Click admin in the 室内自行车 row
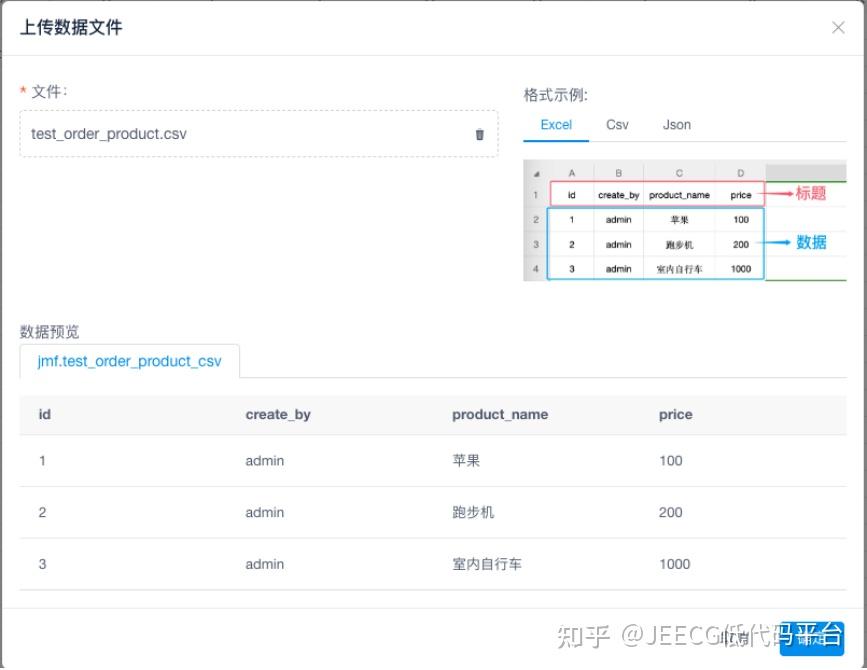 pyautogui.click(x=264, y=564)
